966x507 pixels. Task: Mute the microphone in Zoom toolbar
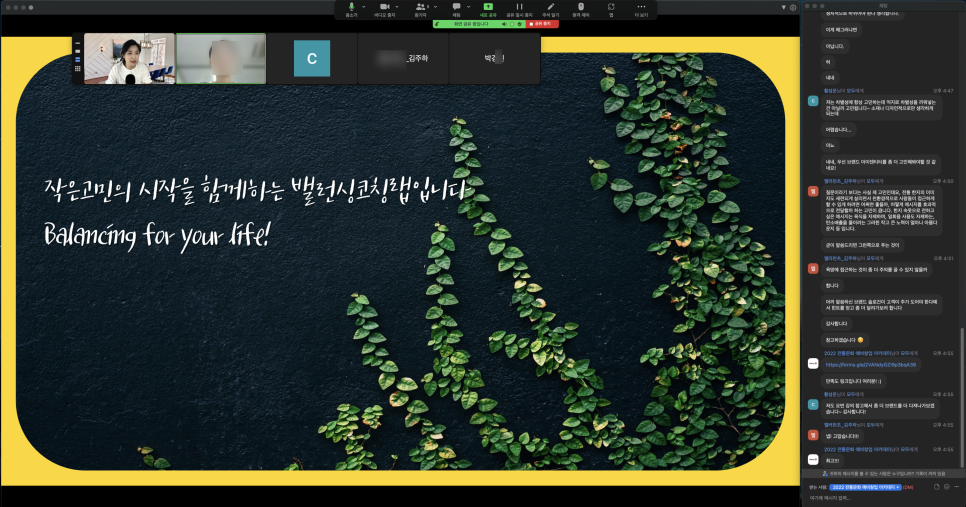tap(351, 7)
